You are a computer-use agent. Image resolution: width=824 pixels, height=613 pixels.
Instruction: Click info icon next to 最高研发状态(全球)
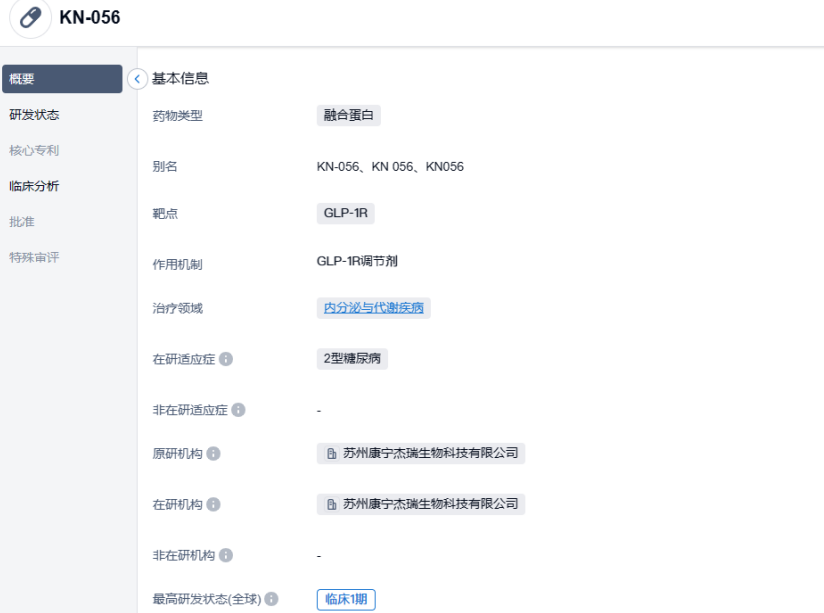click(x=271, y=600)
